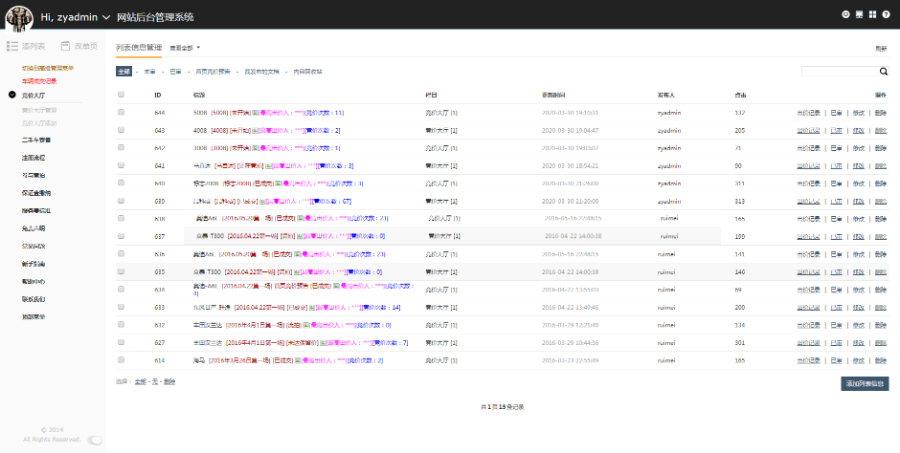
Task: Click the '共 1 页 15 条记录' pagination text
Action: tap(502, 407)
